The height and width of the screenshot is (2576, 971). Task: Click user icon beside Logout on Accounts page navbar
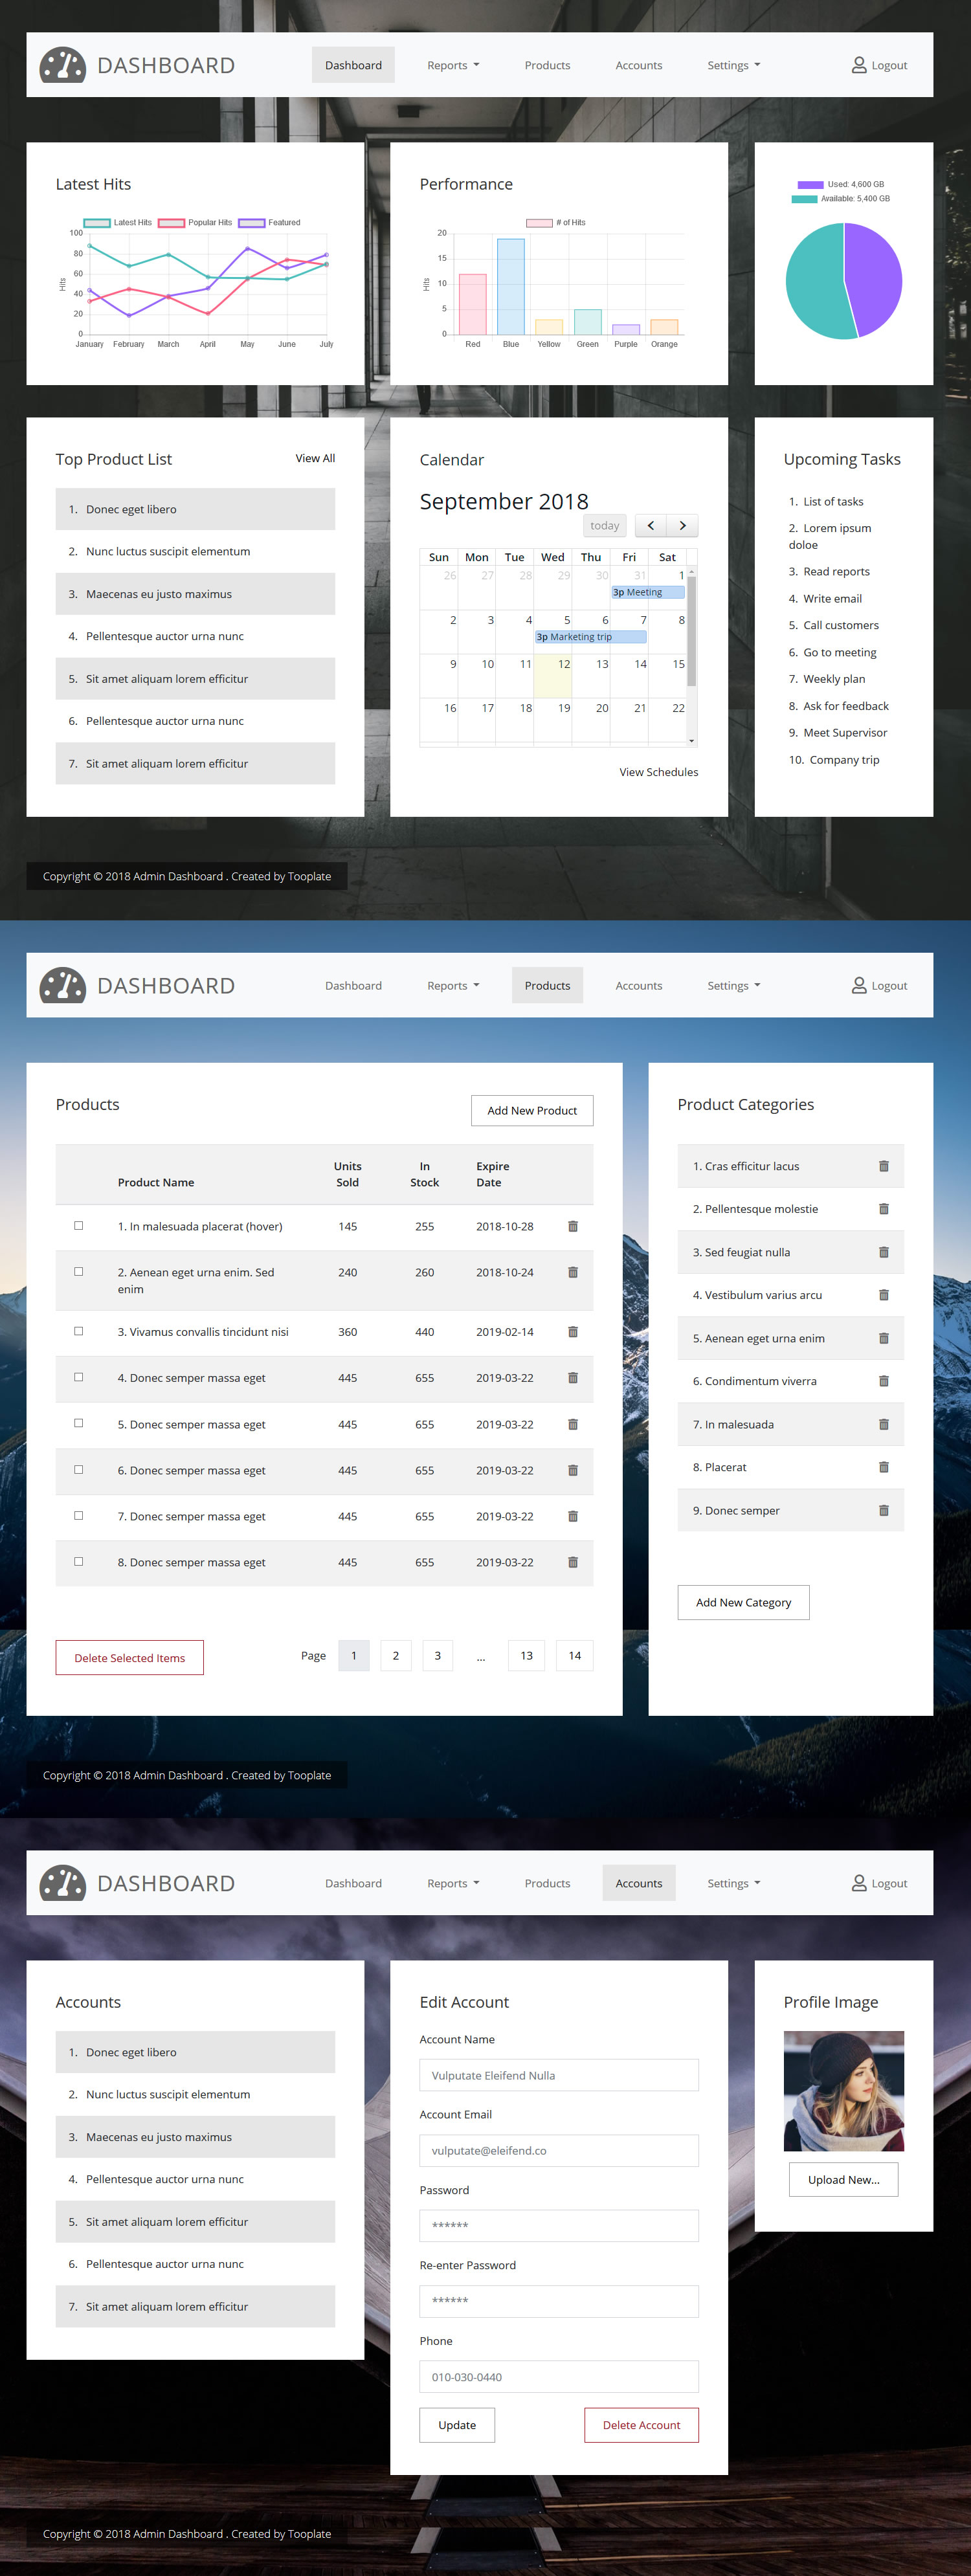pyautogui.click(x=859, y=1883)
